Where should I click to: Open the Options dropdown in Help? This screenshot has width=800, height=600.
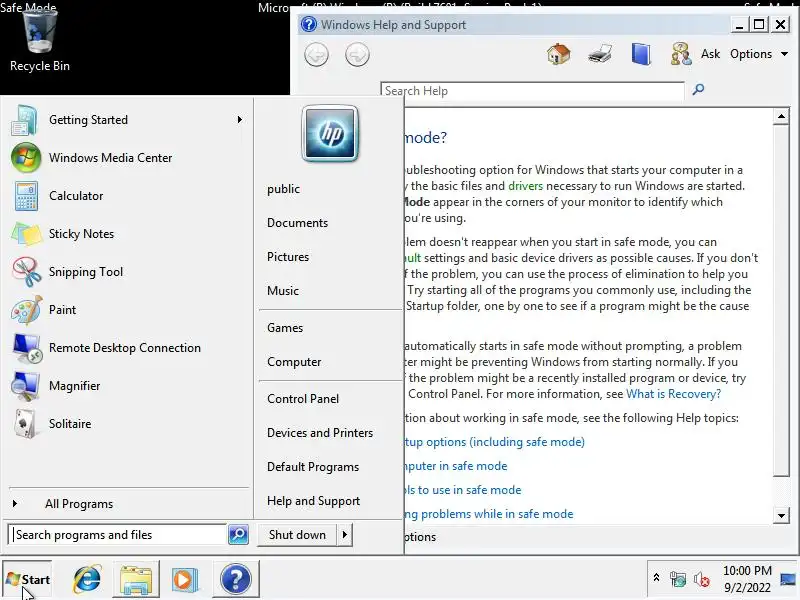tap(759, 54)
